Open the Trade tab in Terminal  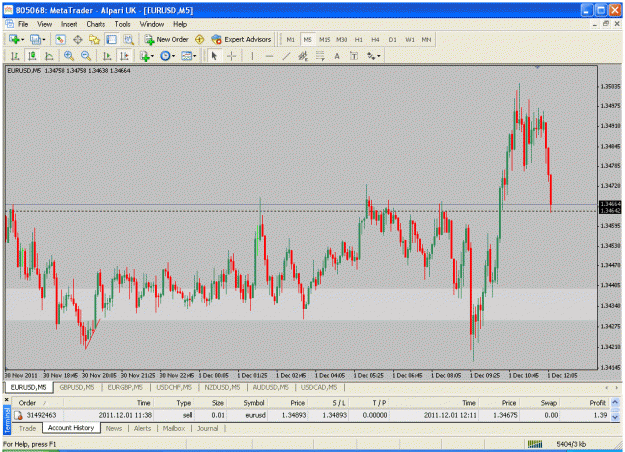point(27,428)
